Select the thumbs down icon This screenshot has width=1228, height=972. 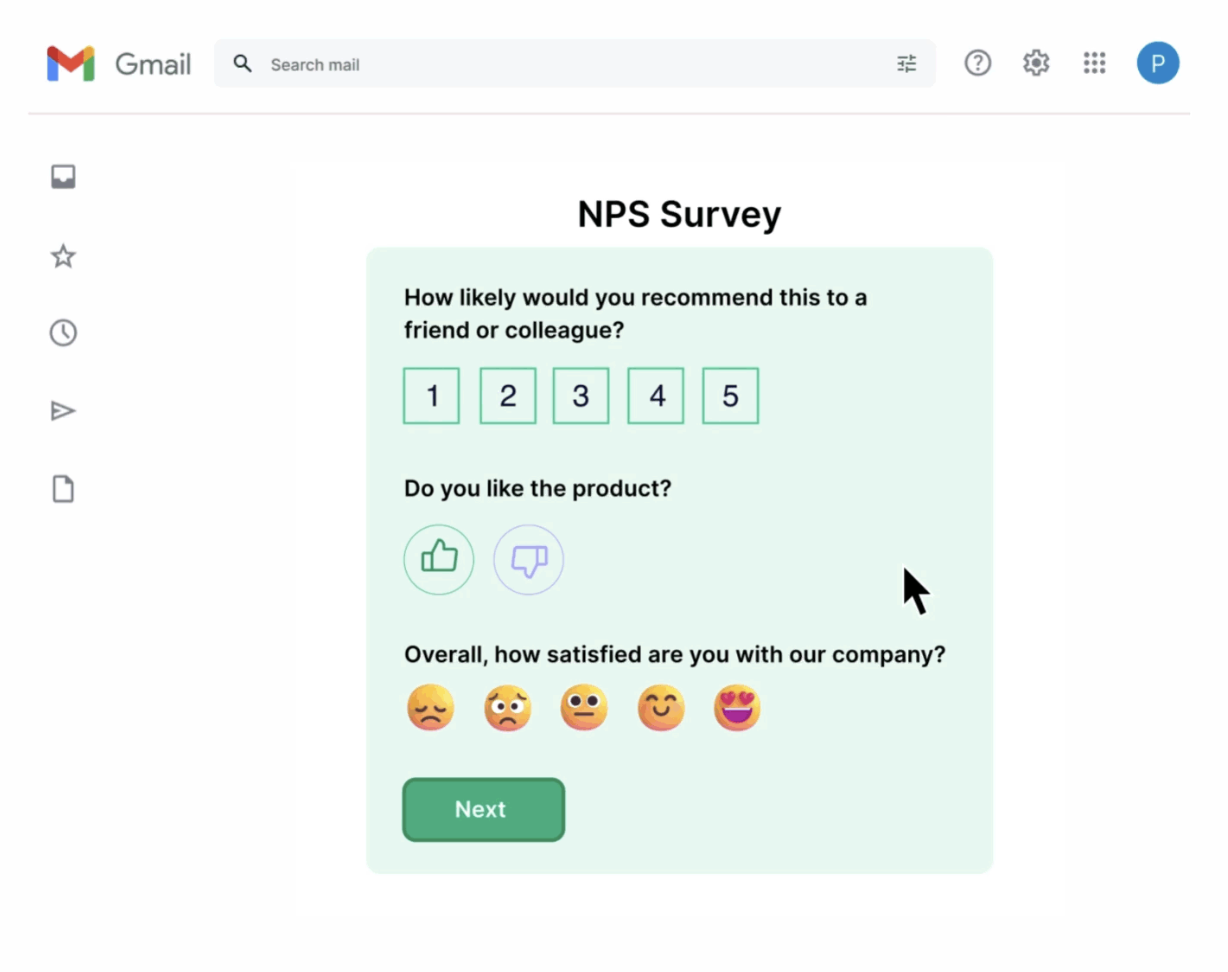529,560
